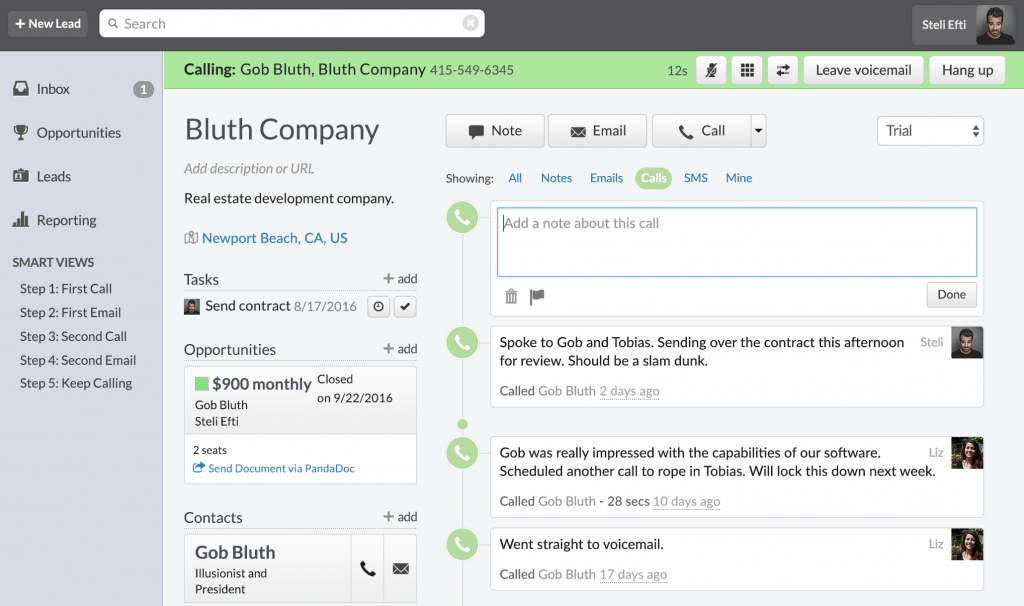Open Opportunities in the sidebar
Viewport: 1024px width, 606px height.
tap(78, 133)
